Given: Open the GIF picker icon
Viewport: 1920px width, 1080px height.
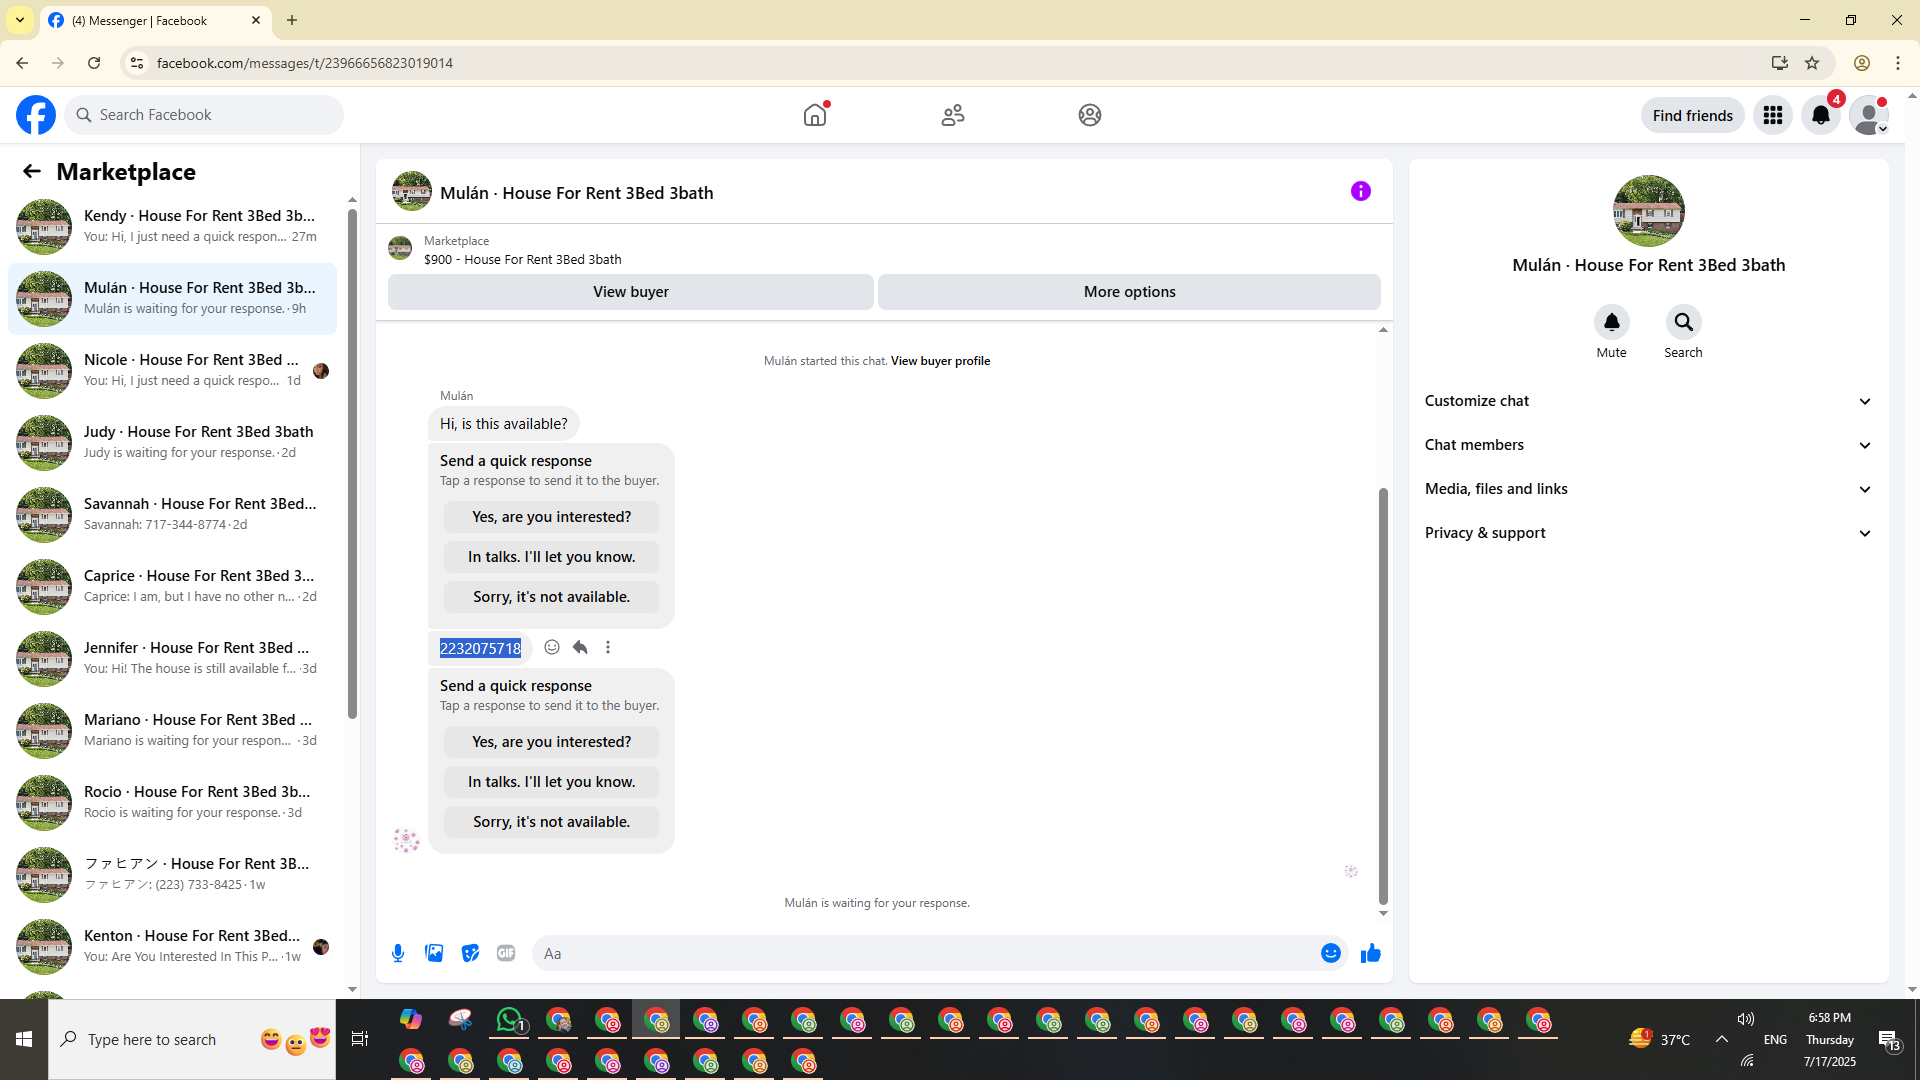Looking at the screenshot, I should pyautogui.click(x=506, y=953).
